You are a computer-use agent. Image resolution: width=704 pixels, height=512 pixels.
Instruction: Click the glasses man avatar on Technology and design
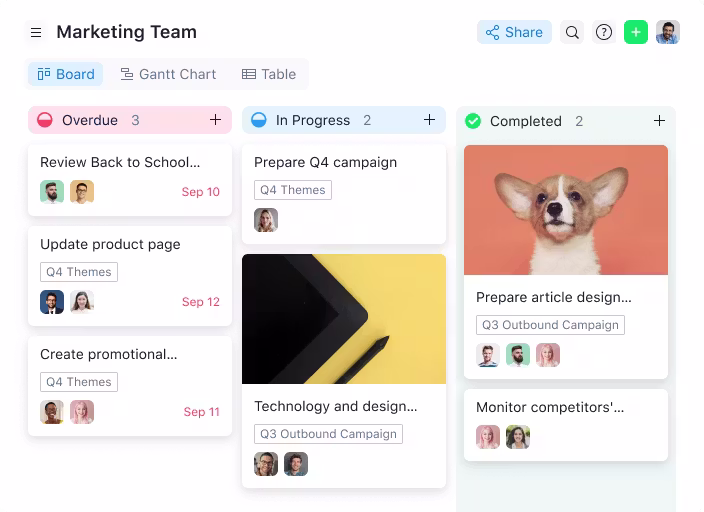[x=266, y=464]
